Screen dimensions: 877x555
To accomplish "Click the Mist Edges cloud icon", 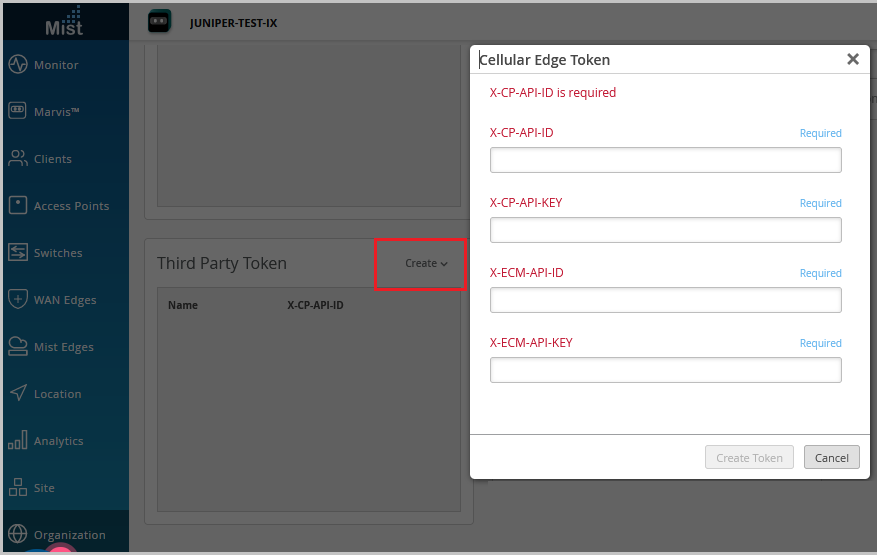I will pos(17,347).
